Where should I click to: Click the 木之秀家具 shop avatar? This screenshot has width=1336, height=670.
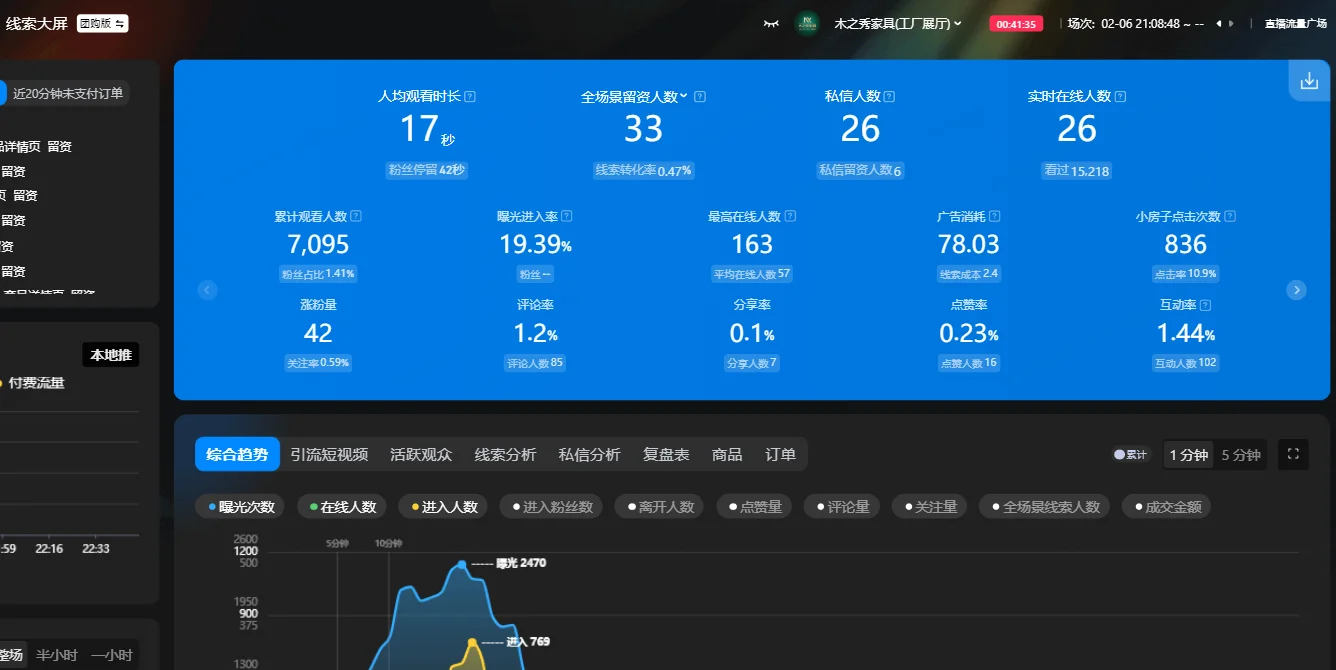click(x=807, y=23)
